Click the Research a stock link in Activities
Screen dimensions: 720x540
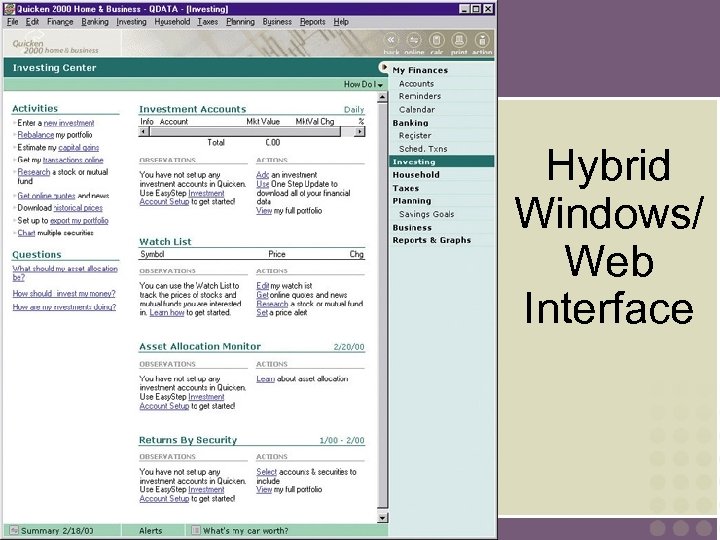click(x=34, y=172)
